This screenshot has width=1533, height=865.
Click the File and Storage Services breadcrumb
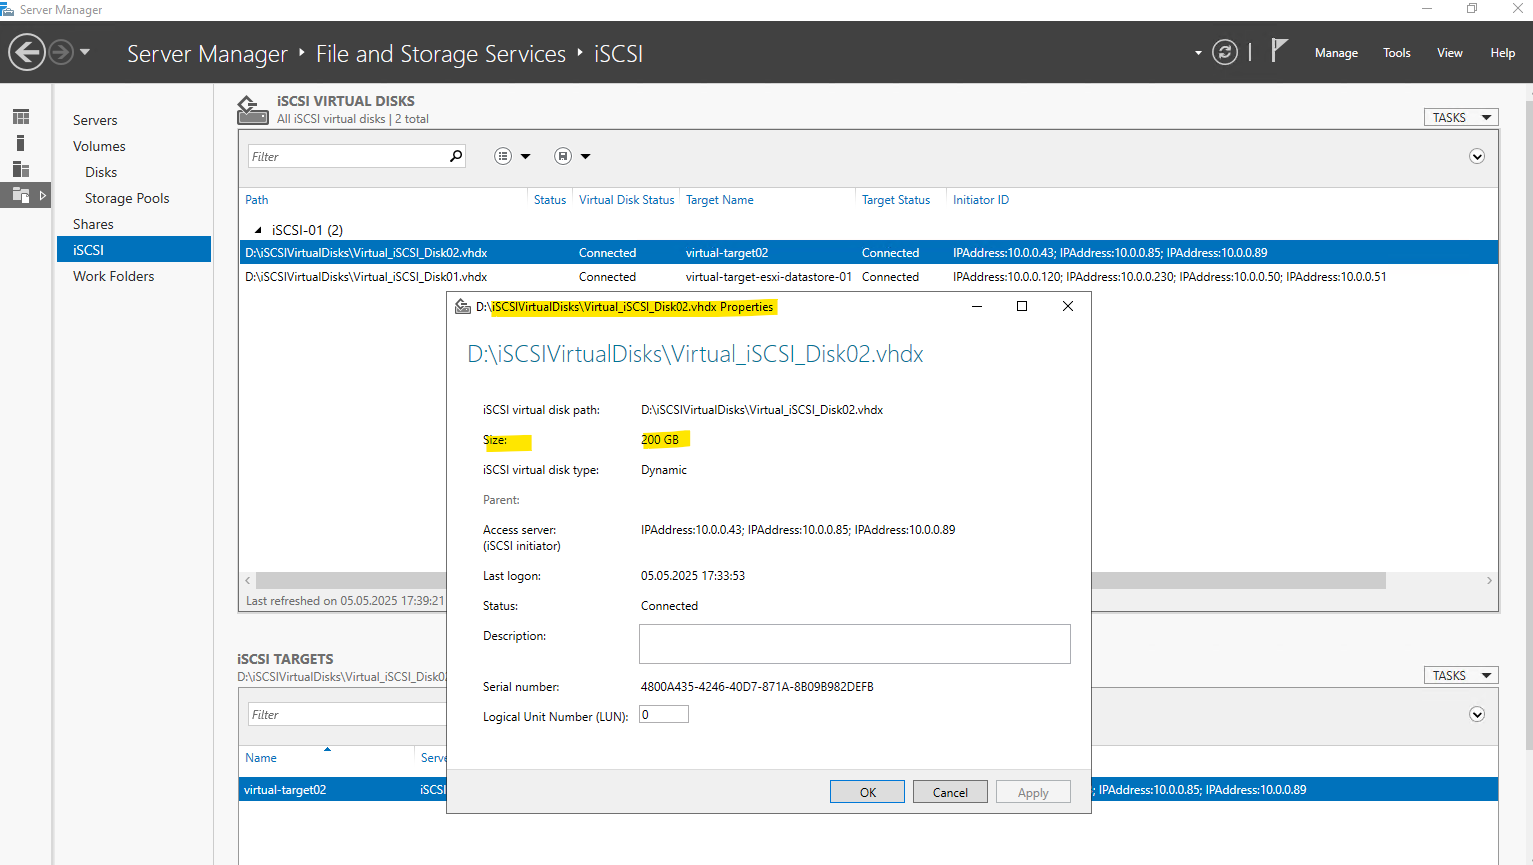(x=441, y=54)
